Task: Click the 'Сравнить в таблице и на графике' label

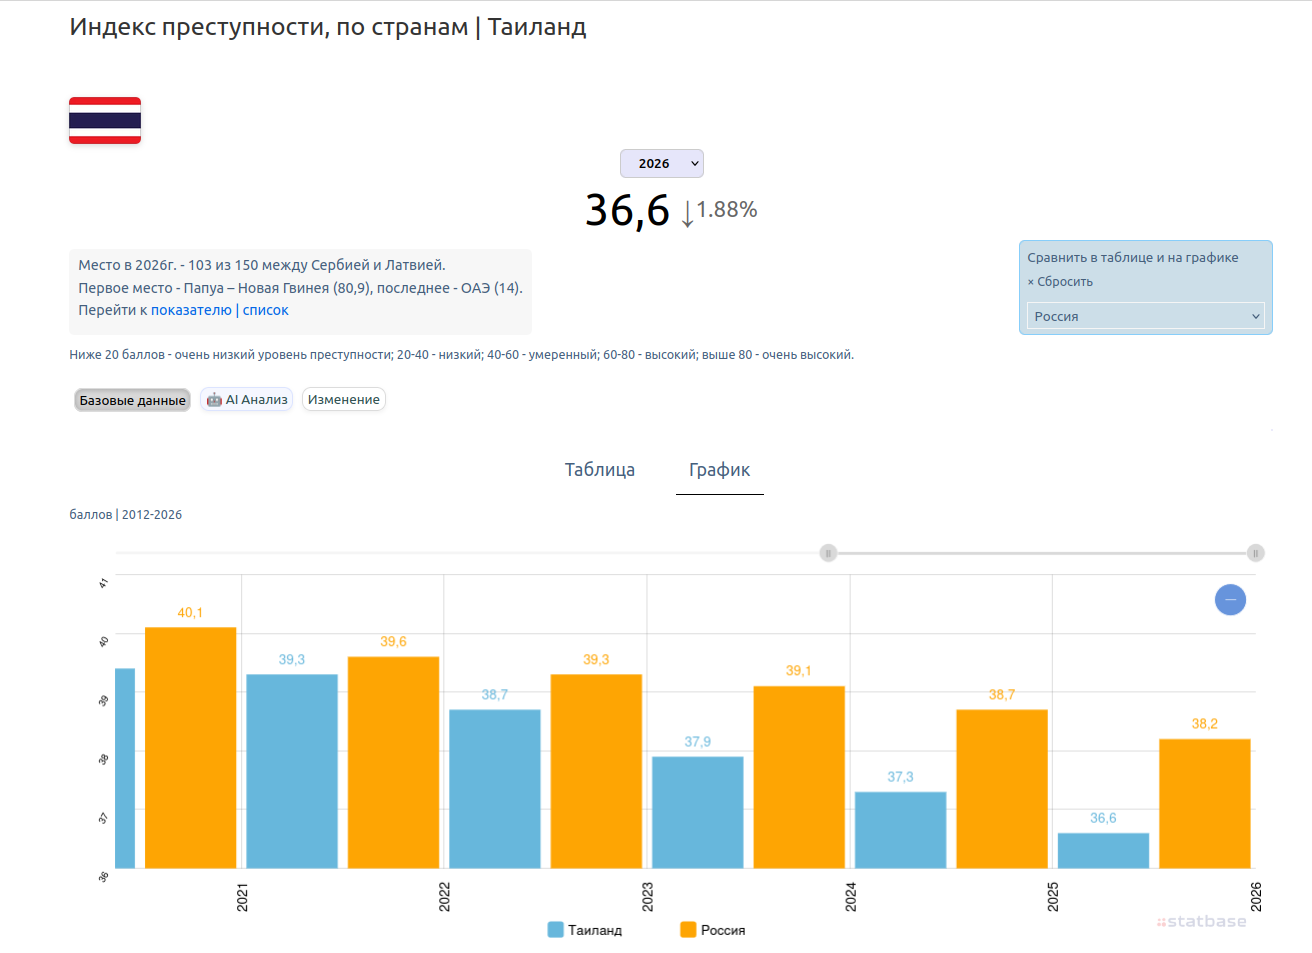Action: coord(1133,258)
